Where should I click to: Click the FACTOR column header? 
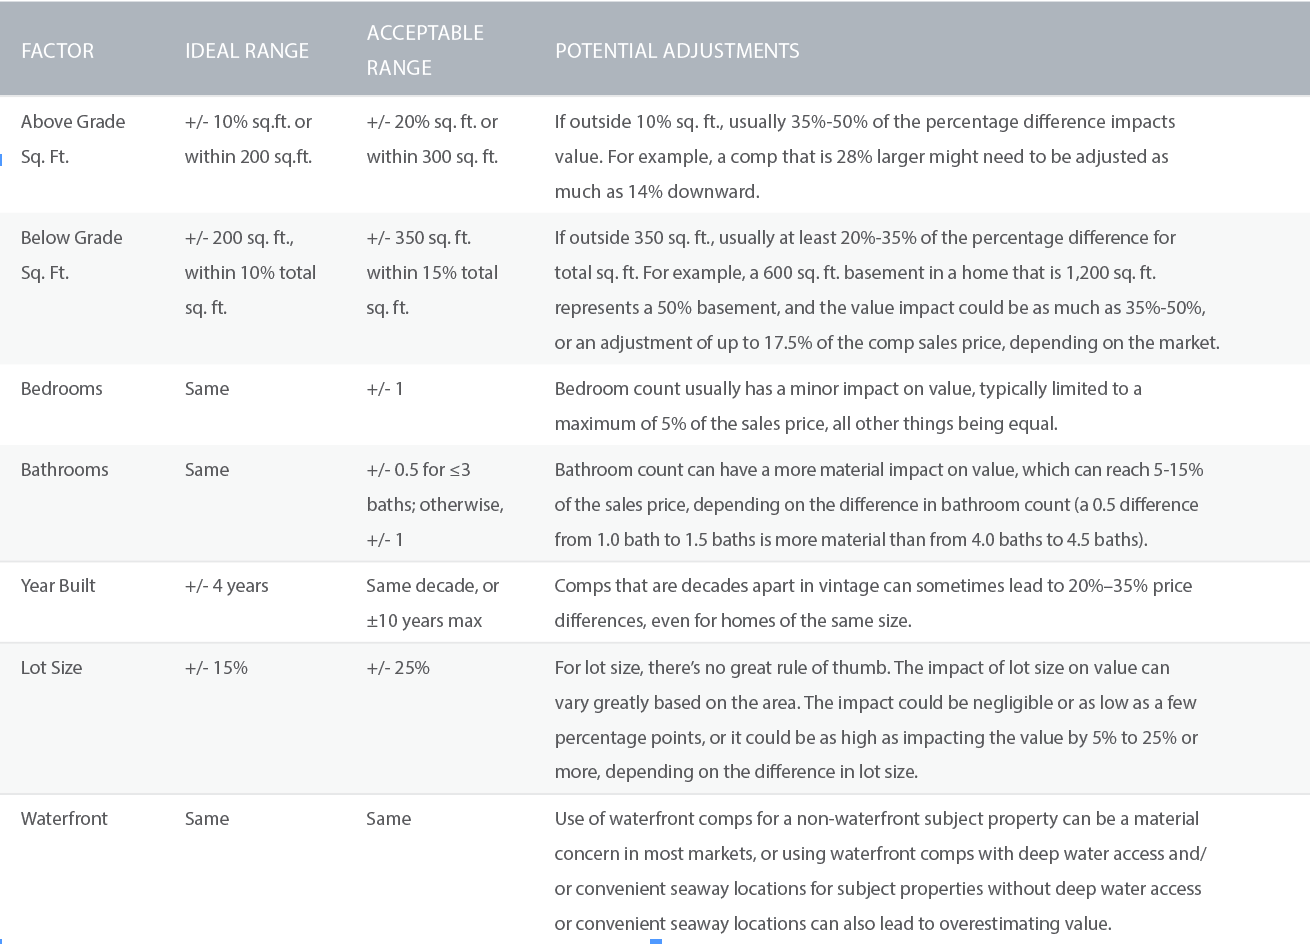pos(57,50)
